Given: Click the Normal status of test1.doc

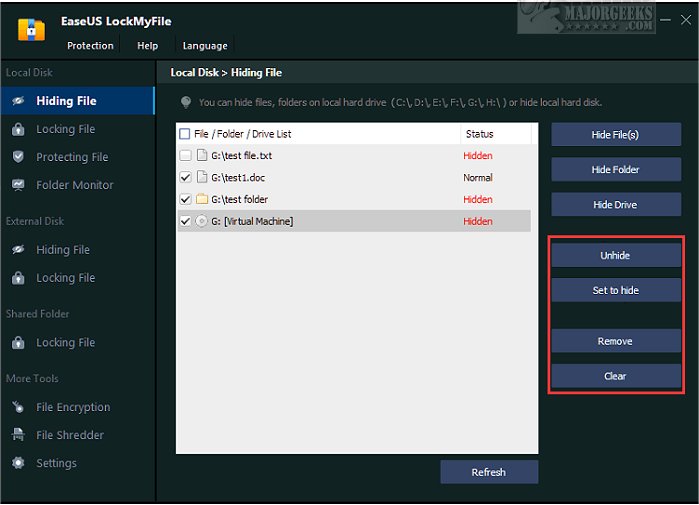Looking at the screenshot, I should [478, 177].
